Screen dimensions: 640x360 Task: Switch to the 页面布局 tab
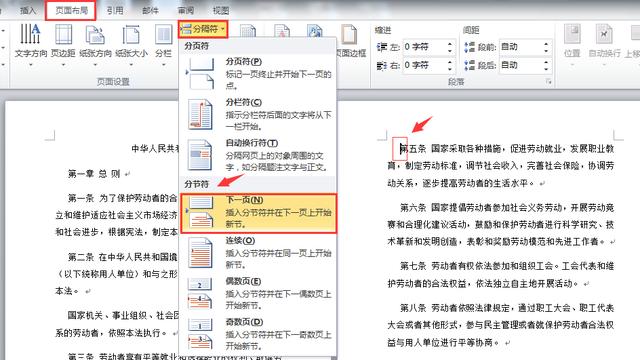[x=71, y=10]
